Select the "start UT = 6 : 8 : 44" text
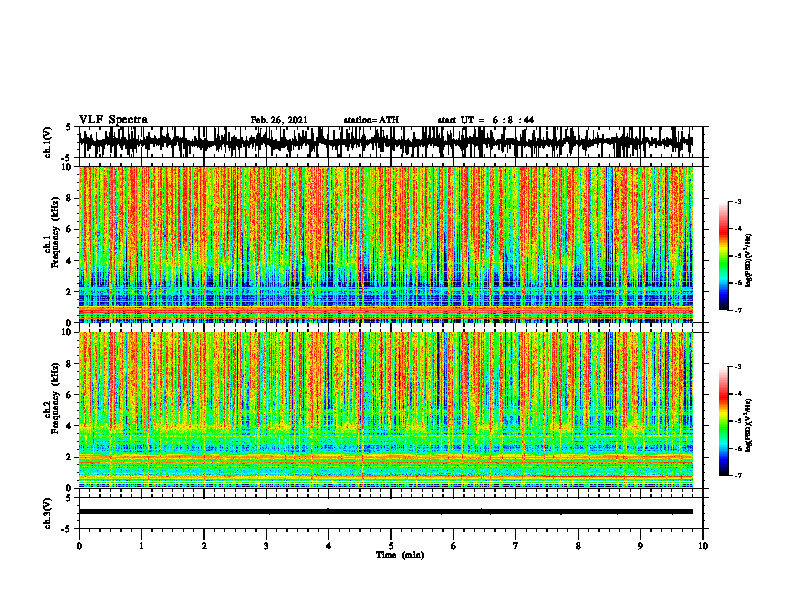Viewport: 792px width, 612px height. point(485,120)
